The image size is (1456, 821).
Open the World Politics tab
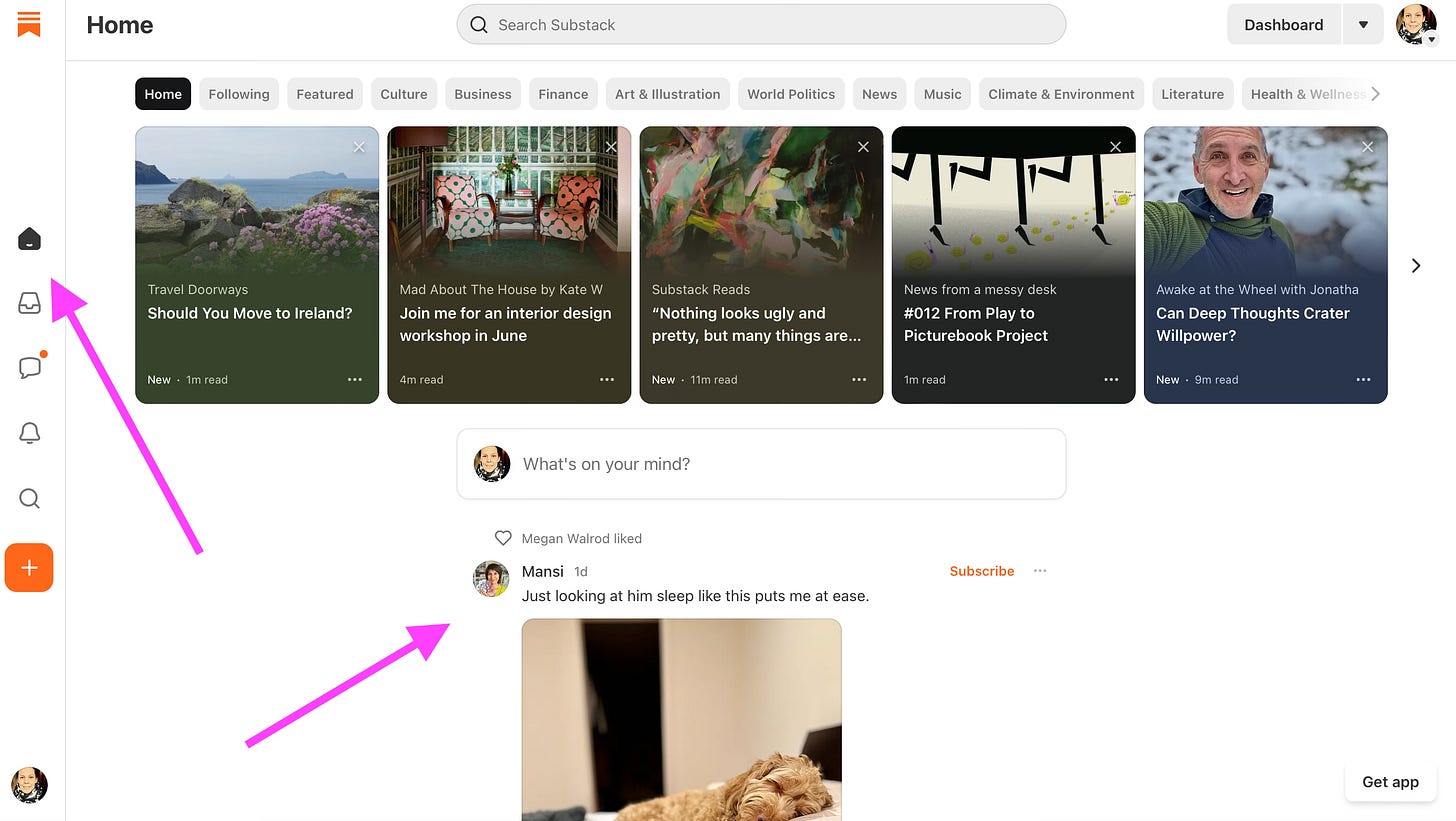click(x=791, y=94)
